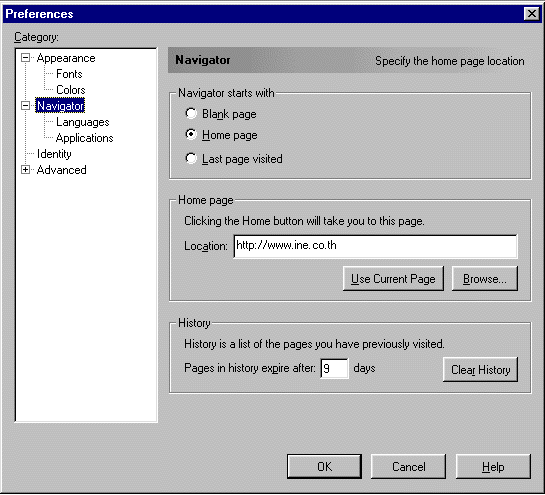Collapse the Navigator tree node
The image size is (545, 495).
pyautogui.click(x=25, y=105)
